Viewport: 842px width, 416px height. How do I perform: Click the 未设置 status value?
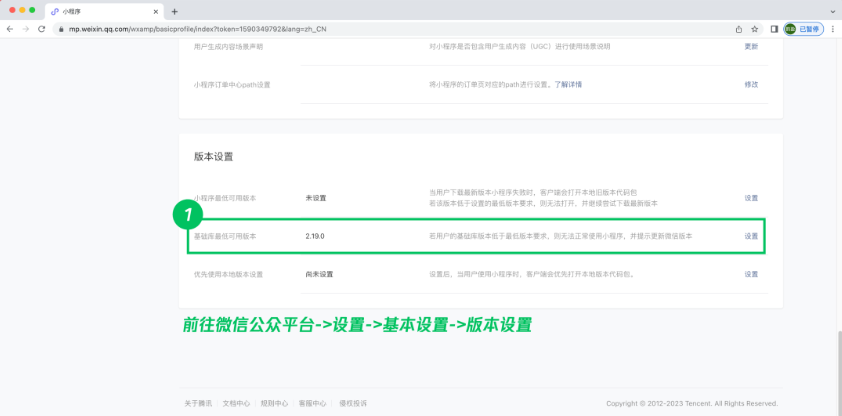tap(316, 198)
